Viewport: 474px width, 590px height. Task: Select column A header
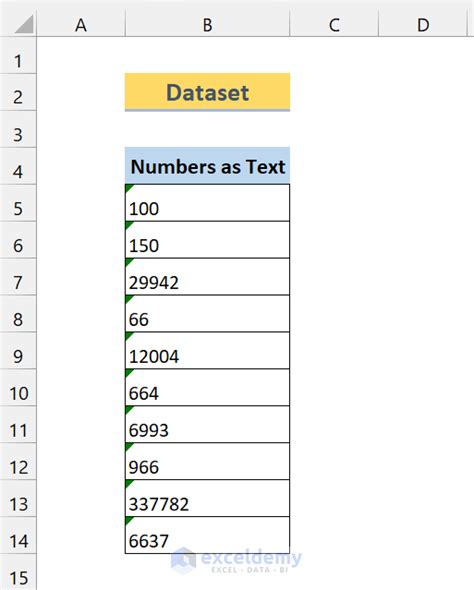[x=81, y=25]
